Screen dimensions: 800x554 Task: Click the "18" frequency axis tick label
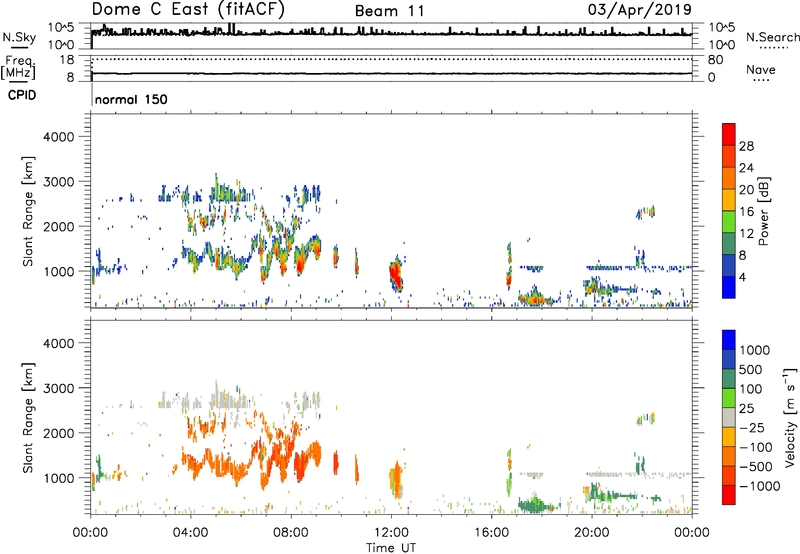67,60
